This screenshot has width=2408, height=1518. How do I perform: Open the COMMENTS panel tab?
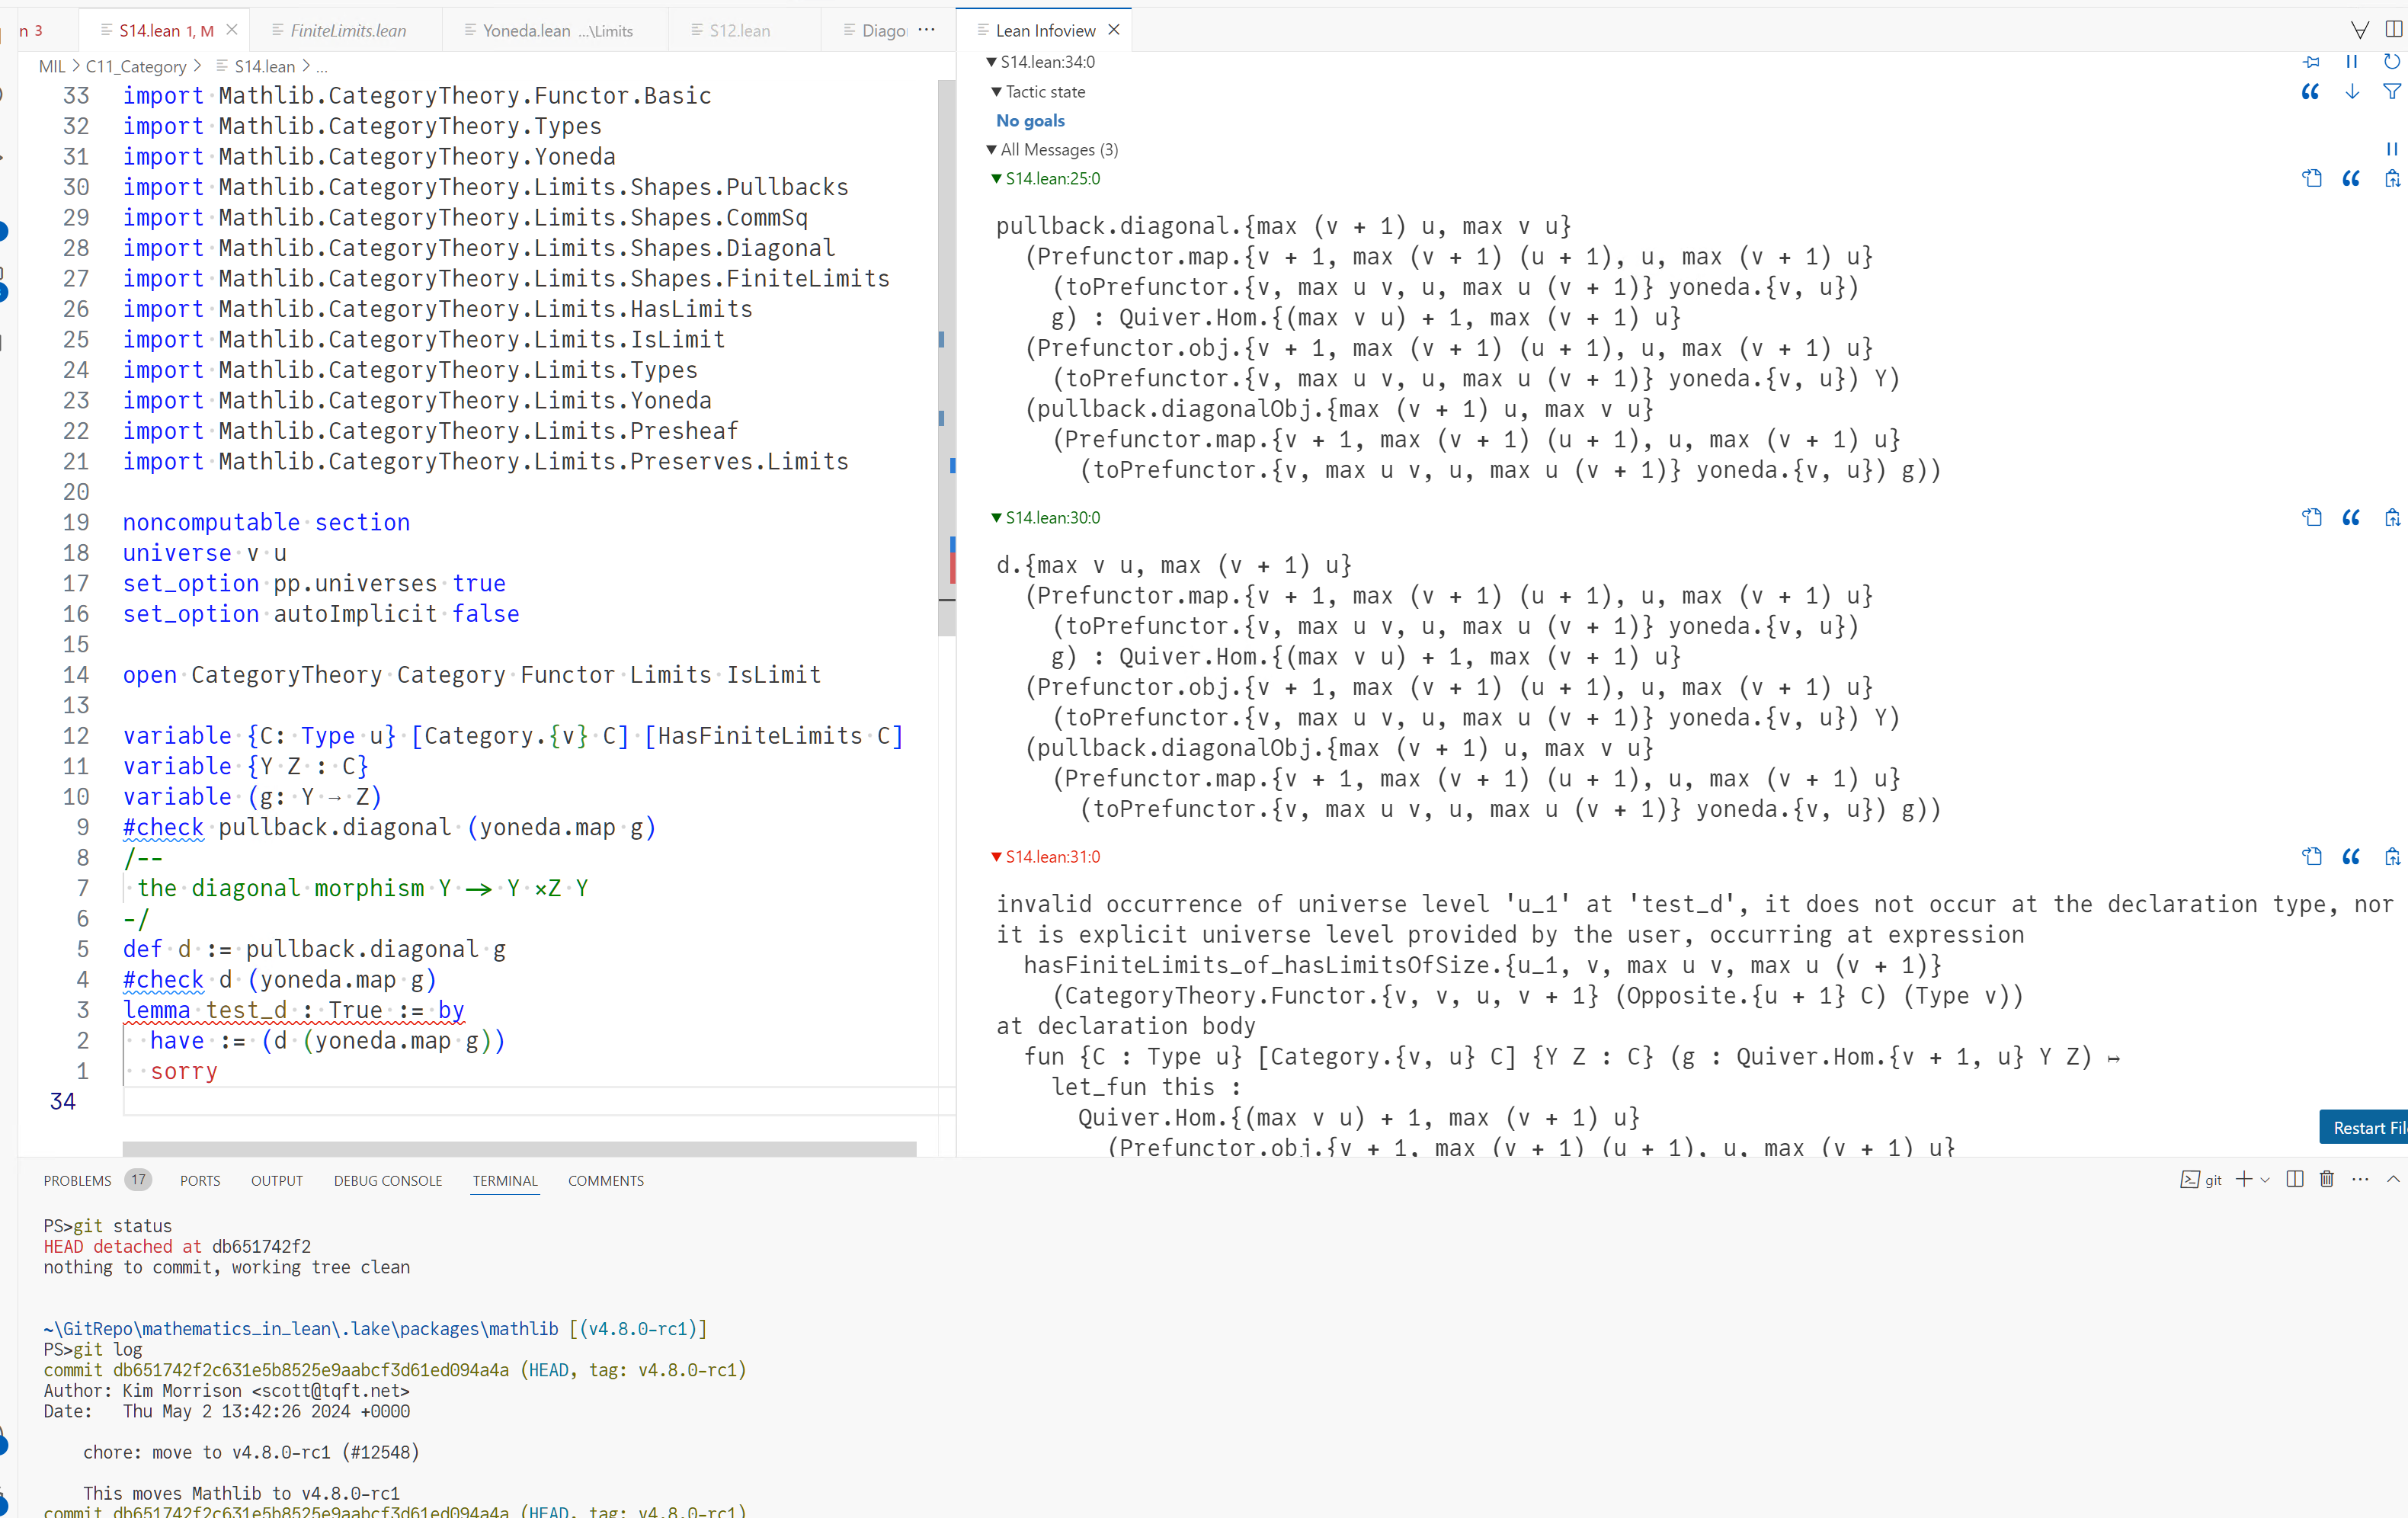(606, 1180)
